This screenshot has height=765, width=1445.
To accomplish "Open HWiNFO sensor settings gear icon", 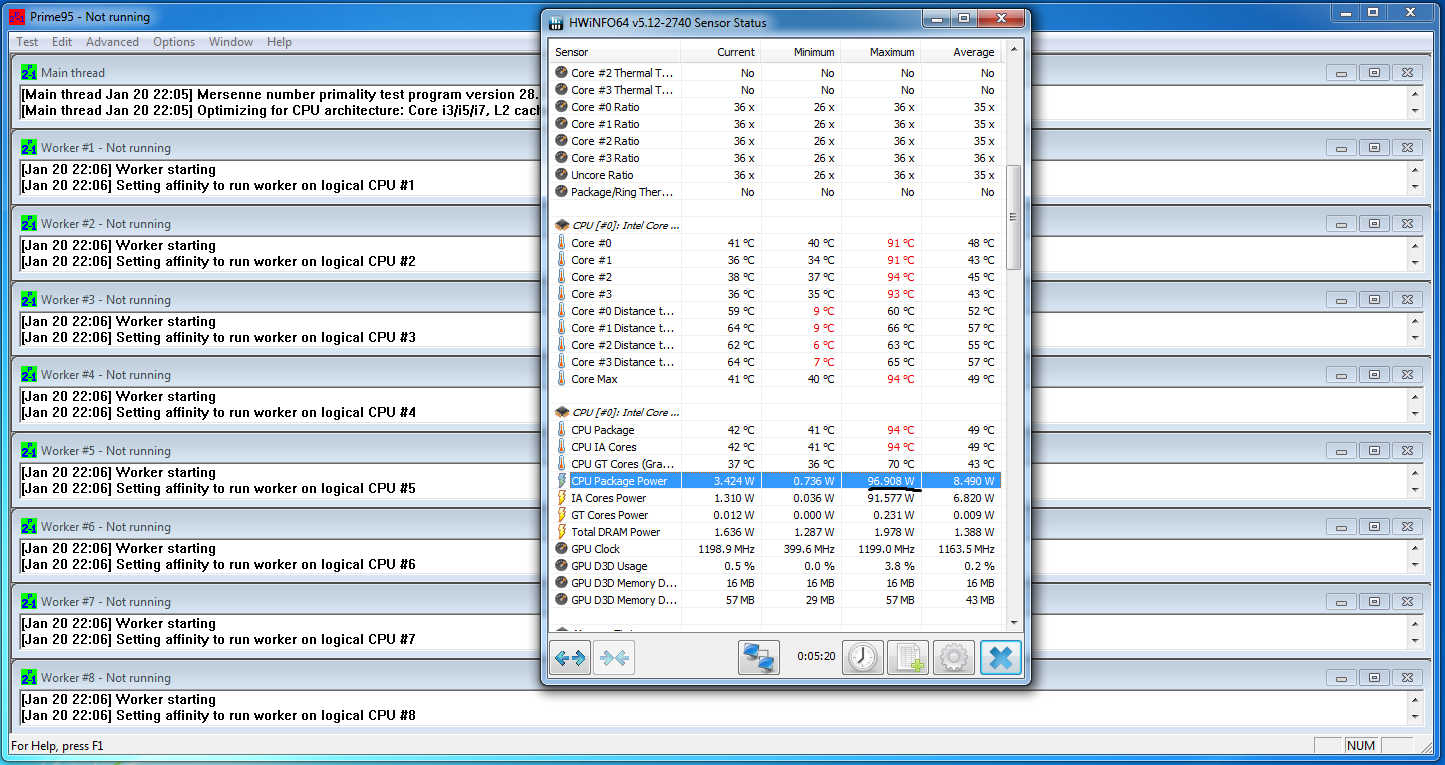I will pyautogui.click(x=954, y=658).
